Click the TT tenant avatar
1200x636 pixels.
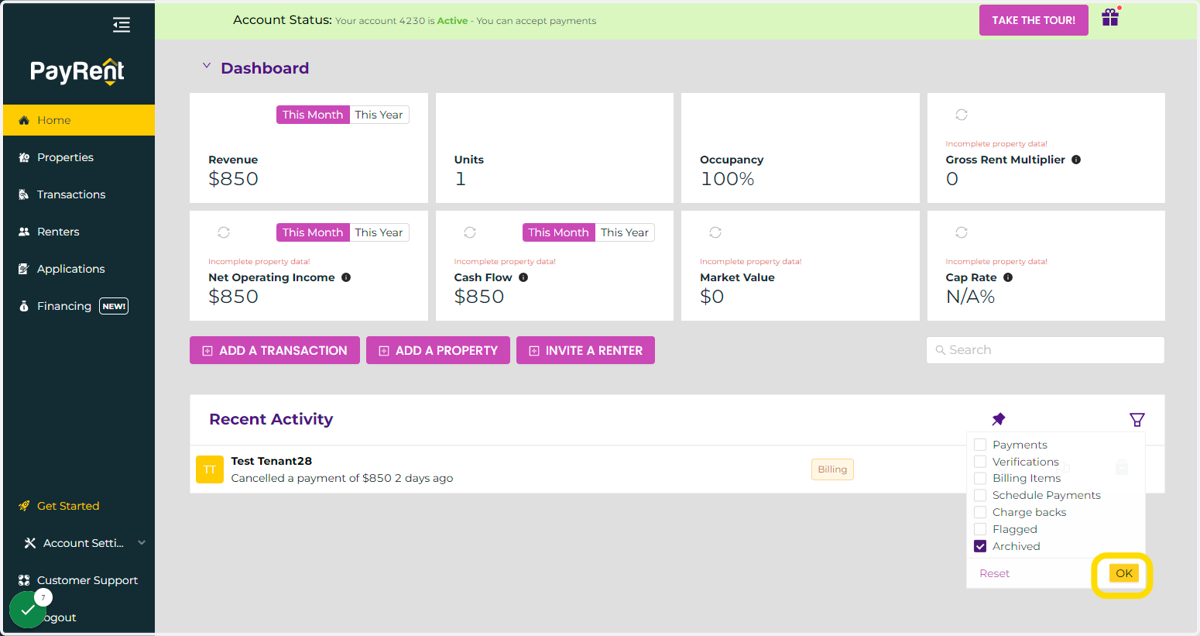point(210,469)
